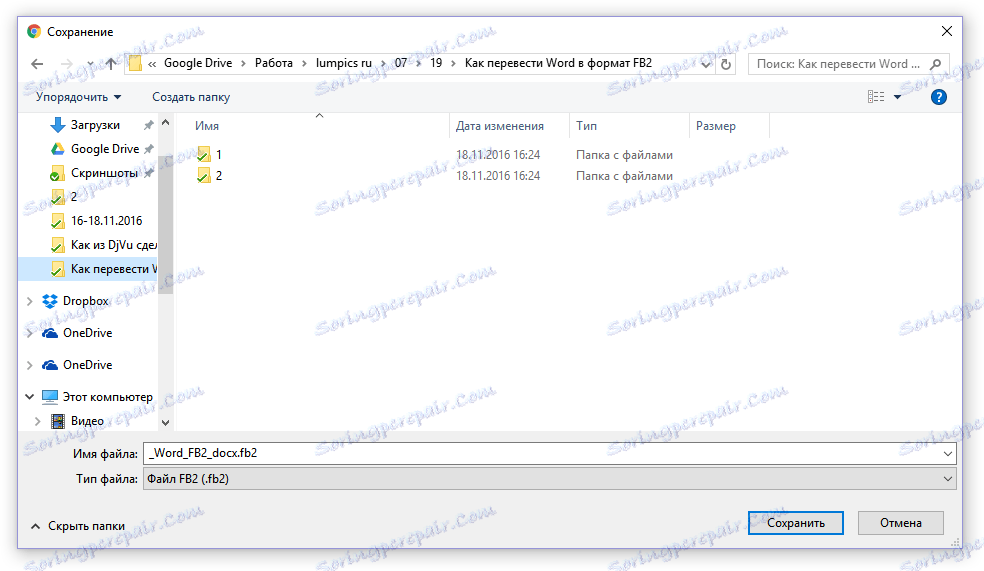Select Как из DjVu folder in sidebar
The width and height of the screenshot is (984, 571).
114,245
